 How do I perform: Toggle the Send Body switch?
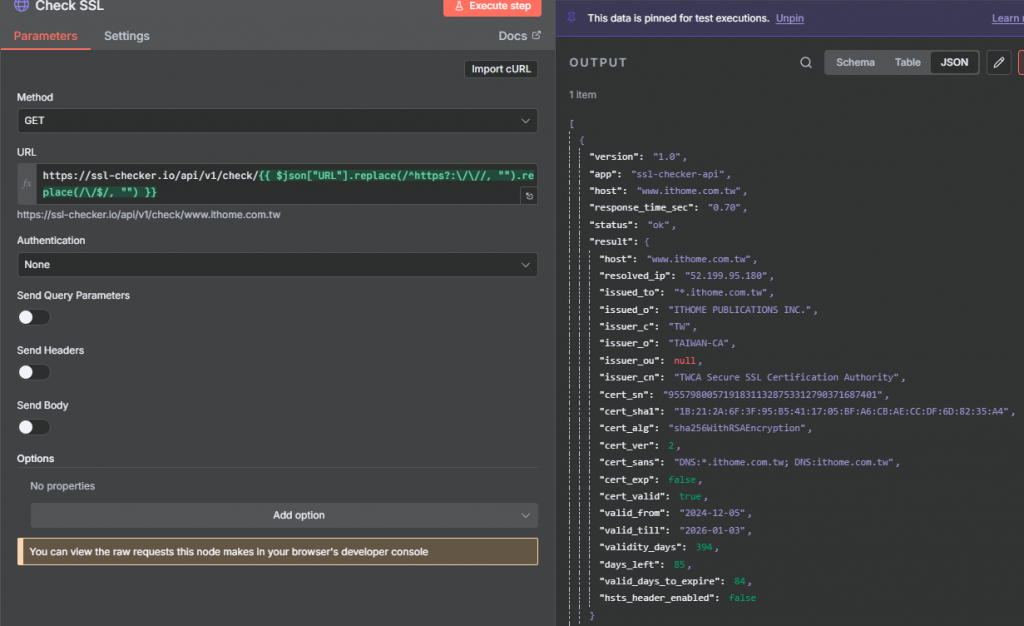coord(33,427)
